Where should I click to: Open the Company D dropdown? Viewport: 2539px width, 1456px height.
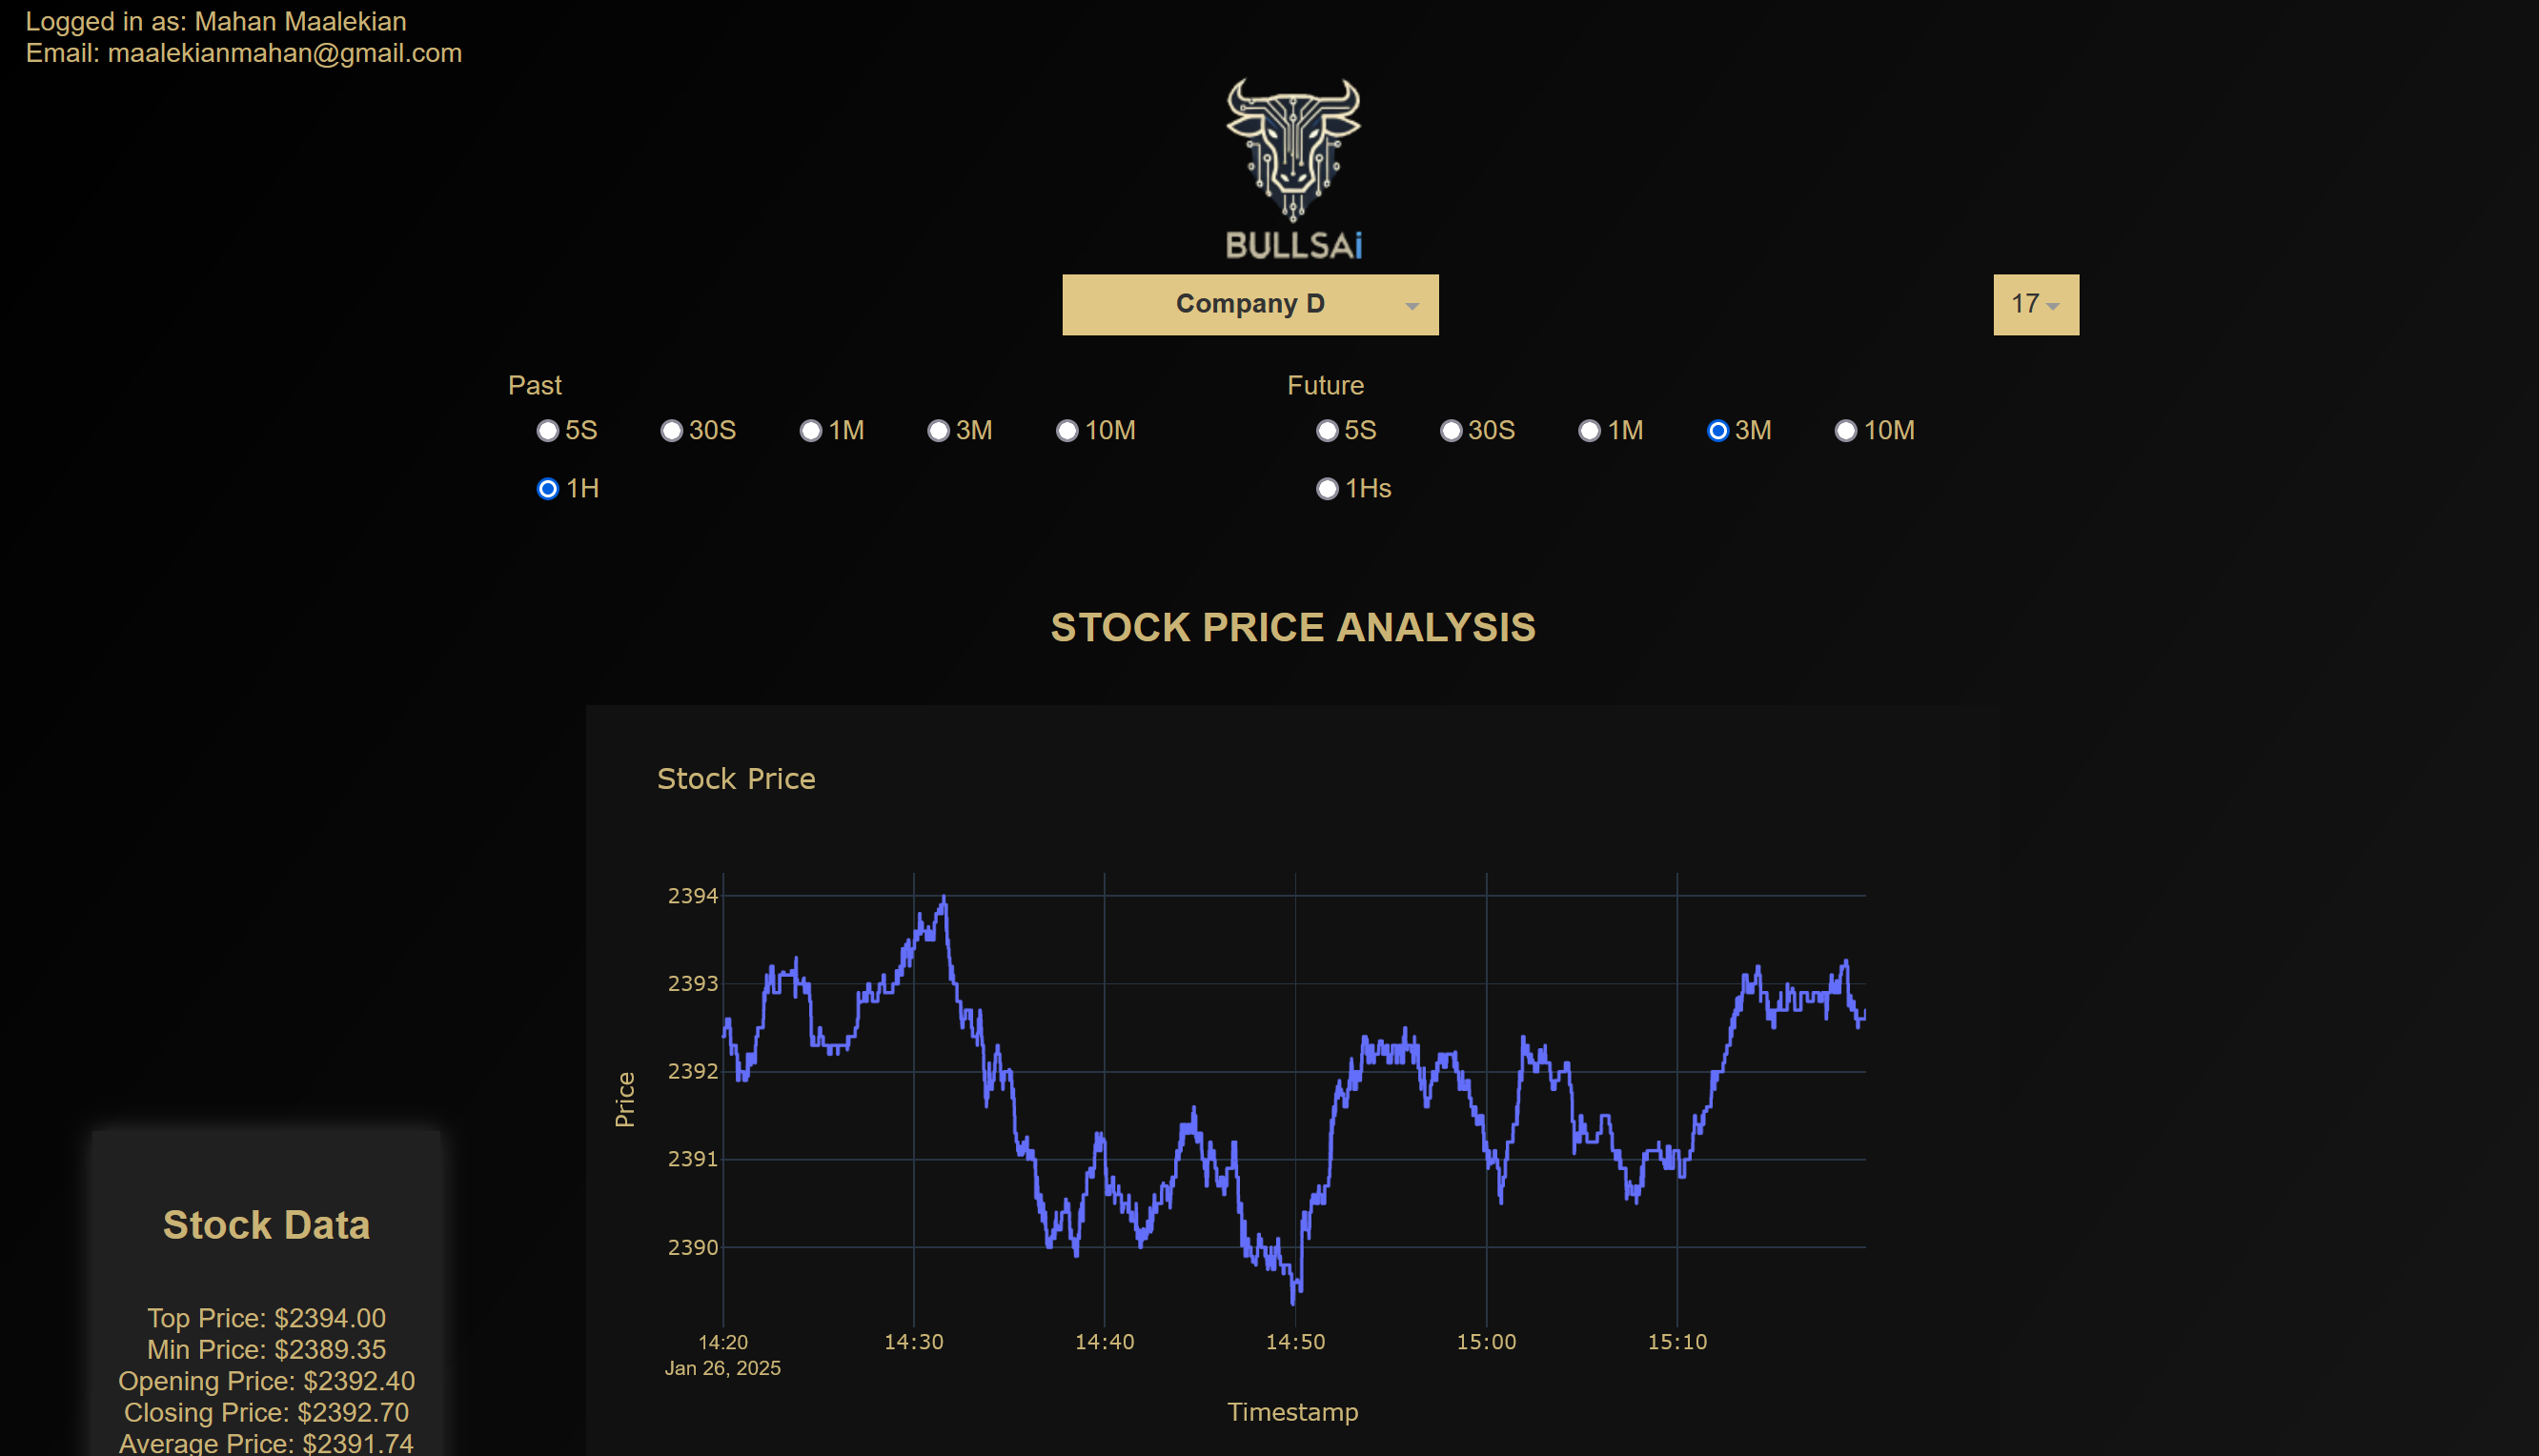tap(1250, 304)
